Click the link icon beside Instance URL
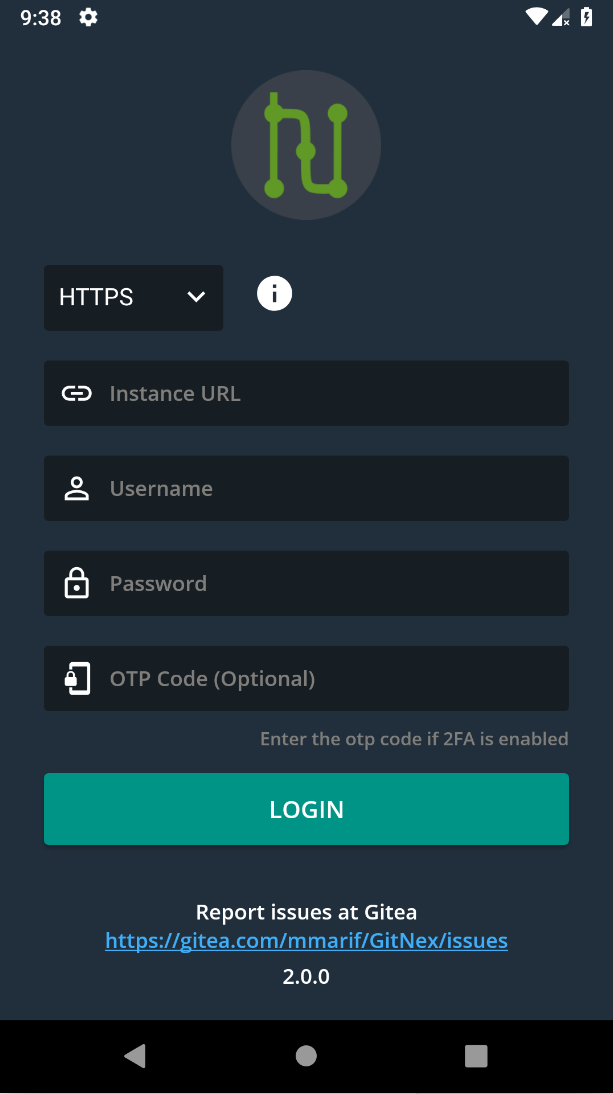 77,394
